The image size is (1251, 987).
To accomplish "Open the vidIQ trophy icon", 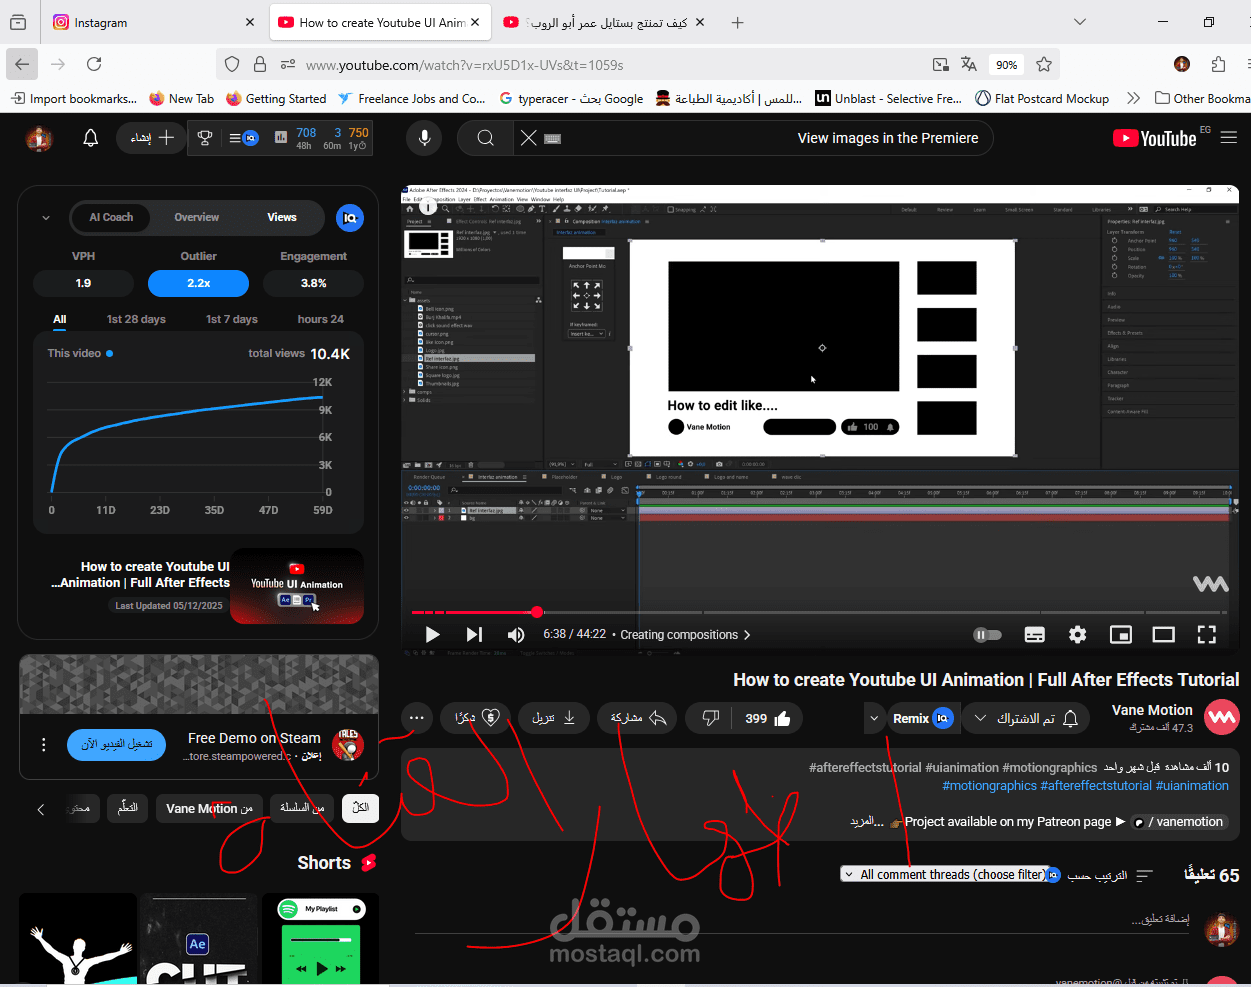I will 205,138.
